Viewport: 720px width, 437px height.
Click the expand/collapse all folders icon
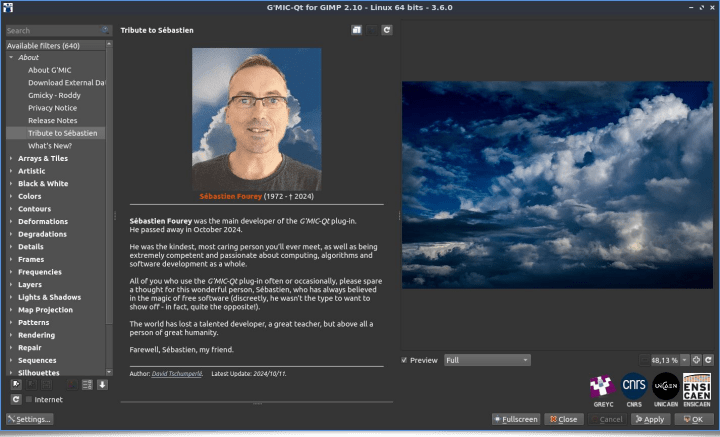coord(87,385)
